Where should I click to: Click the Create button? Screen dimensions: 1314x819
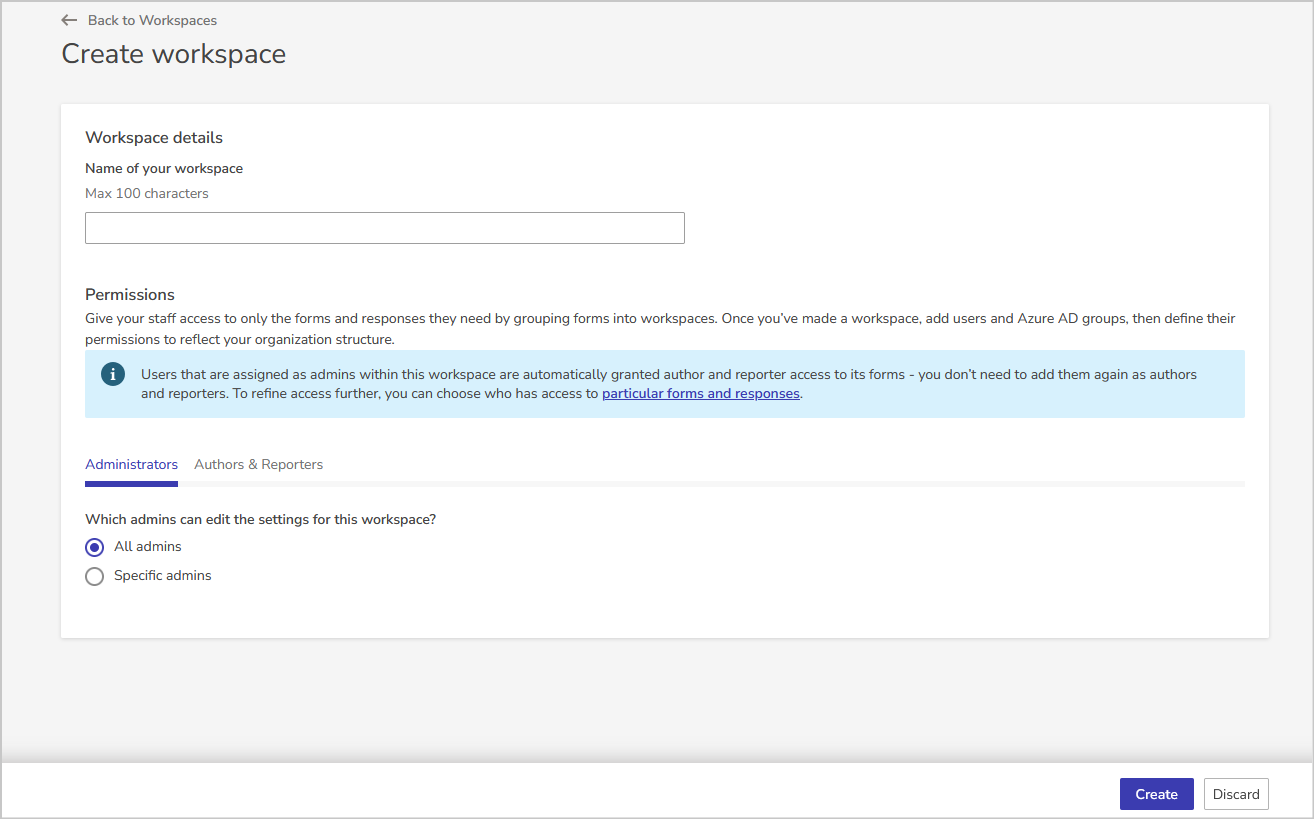click(x=1157, y=794)
